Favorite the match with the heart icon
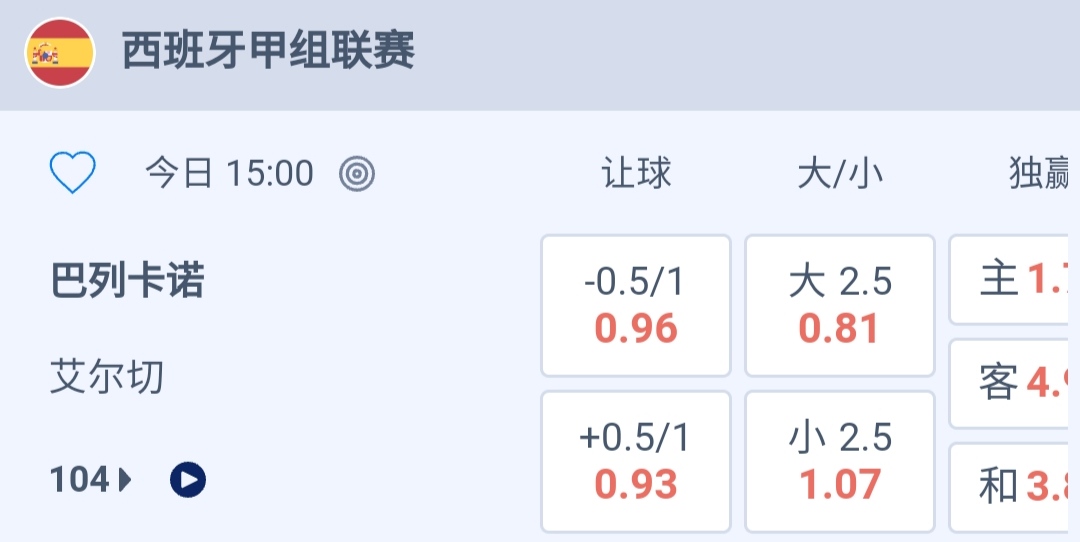The height and width of the screenshot is (542, 1080). (73, 173)
